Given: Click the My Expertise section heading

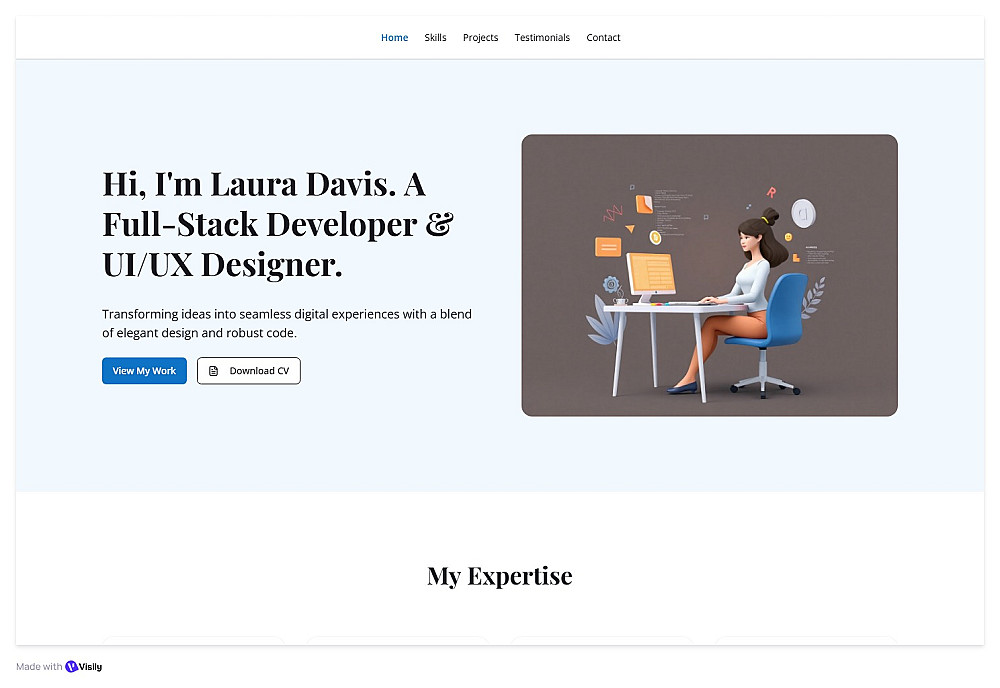Looking at the screenshot, I should (499, 576).
